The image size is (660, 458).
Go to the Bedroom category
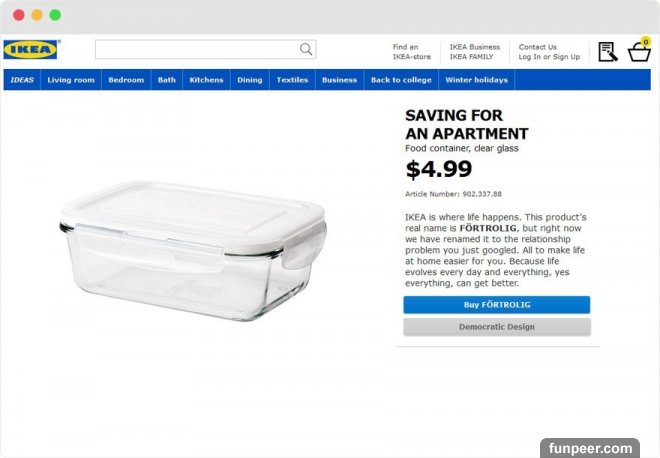point(126,80)
